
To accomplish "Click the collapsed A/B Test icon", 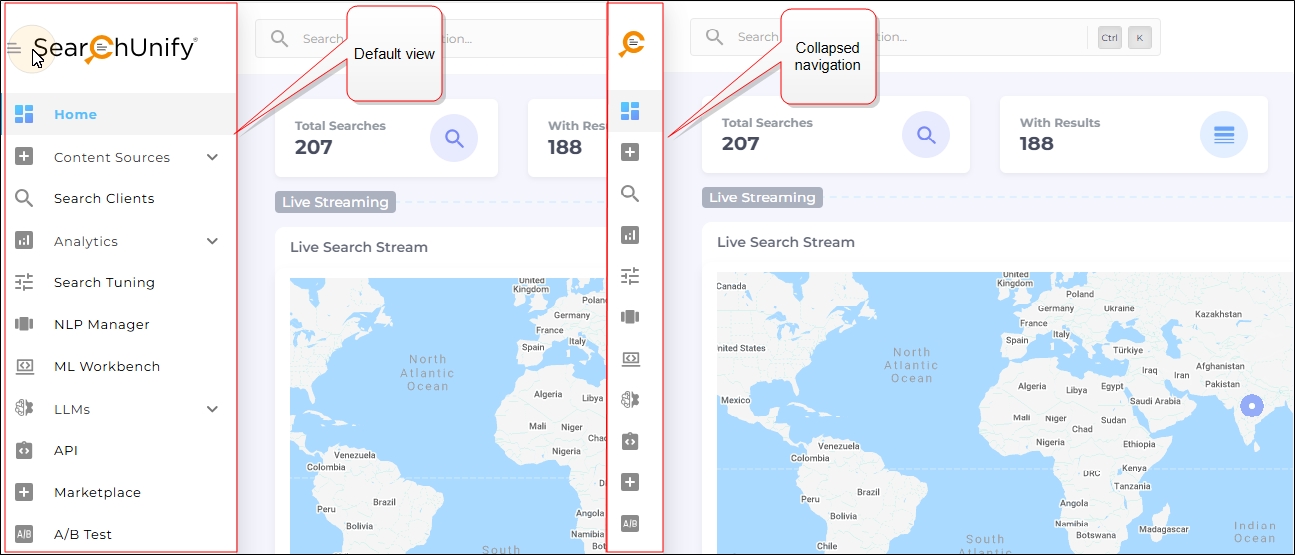I will point(630,523).
